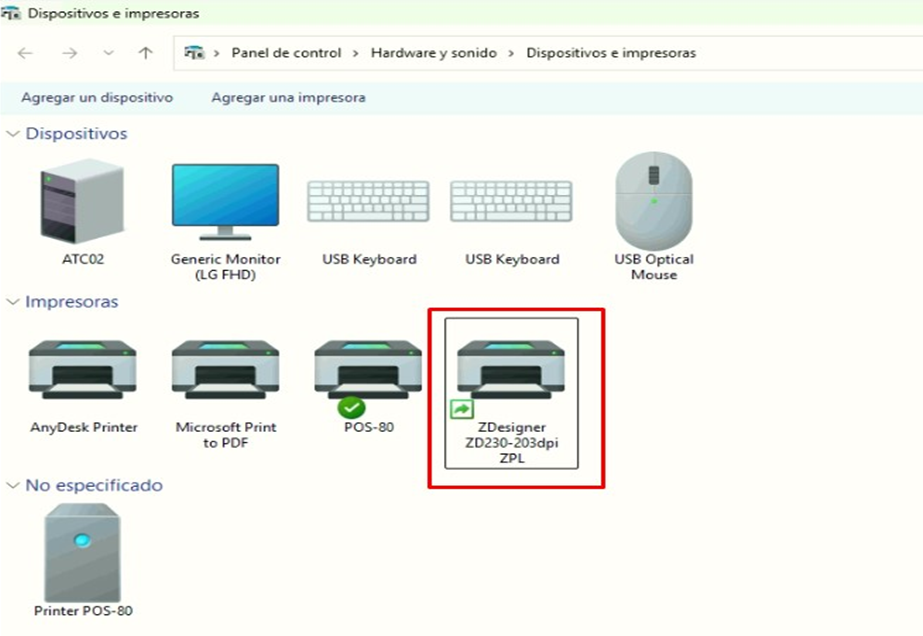Open the recent locations dropdown chevron
Screen dimensions: 923x636
[108, 53]
